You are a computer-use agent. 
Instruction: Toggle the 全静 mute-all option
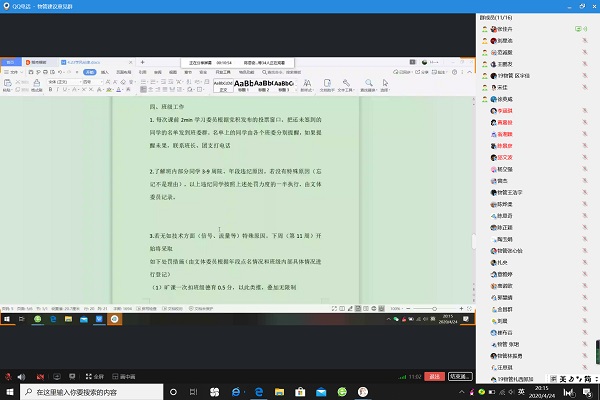point(95,377)
